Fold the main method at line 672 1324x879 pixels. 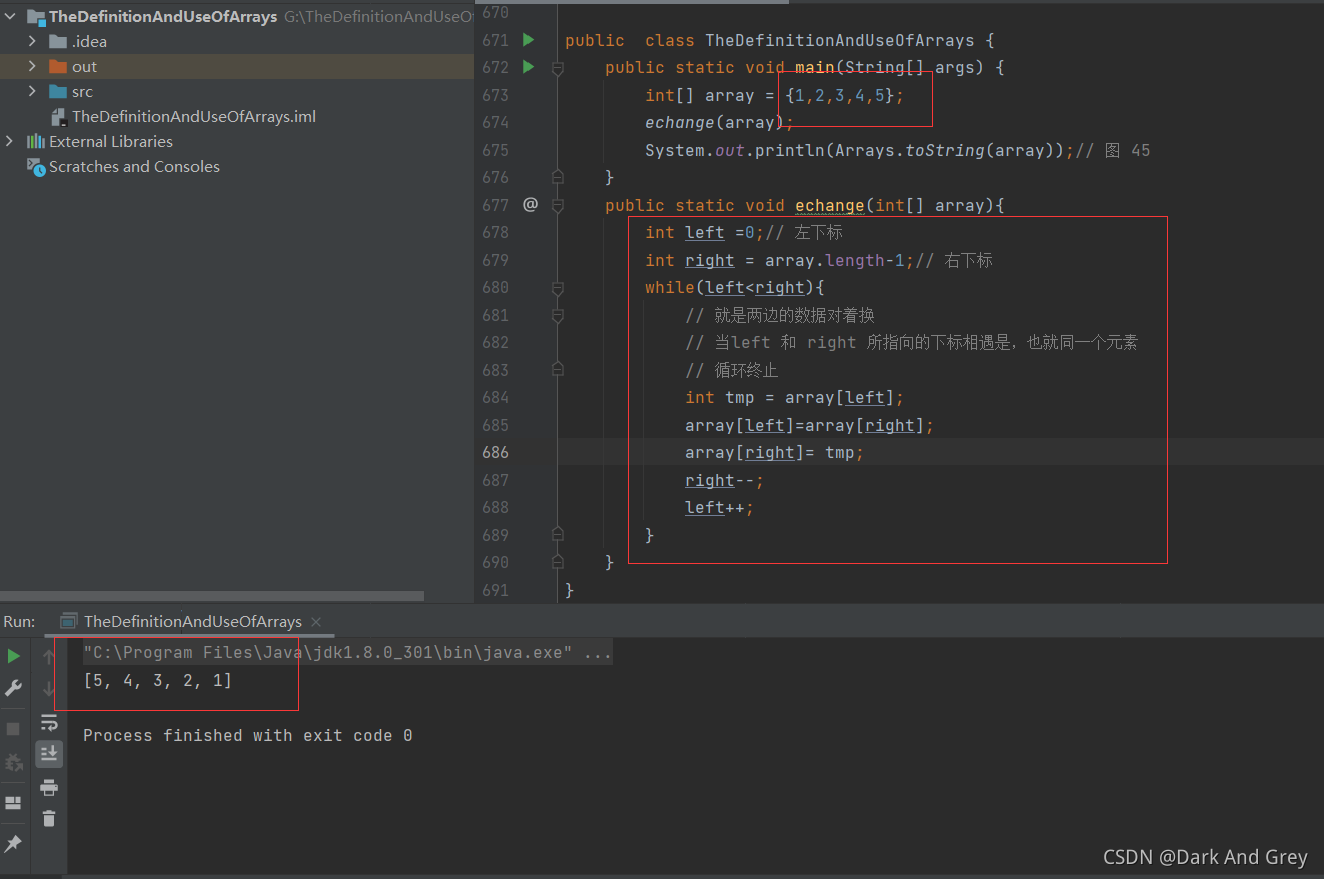point(558,67)
